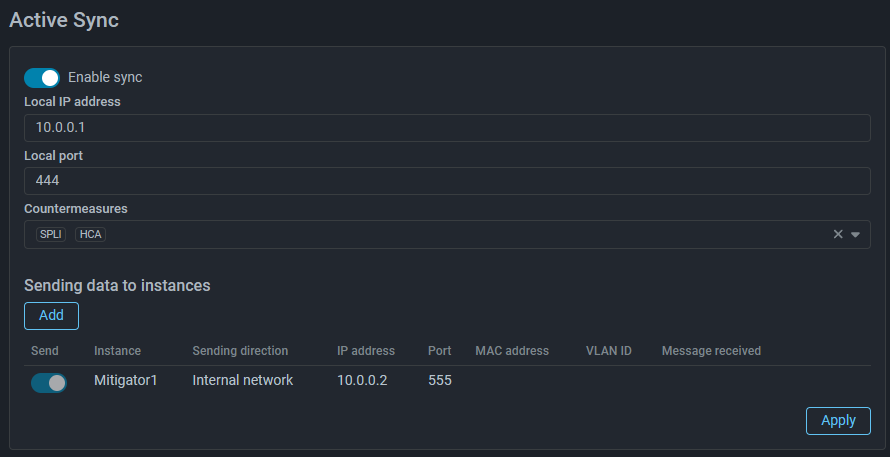Click the 10.0.0.2 IP address cell
The width and height of the screenshot is (890, 457).
[x=362, y=380]
